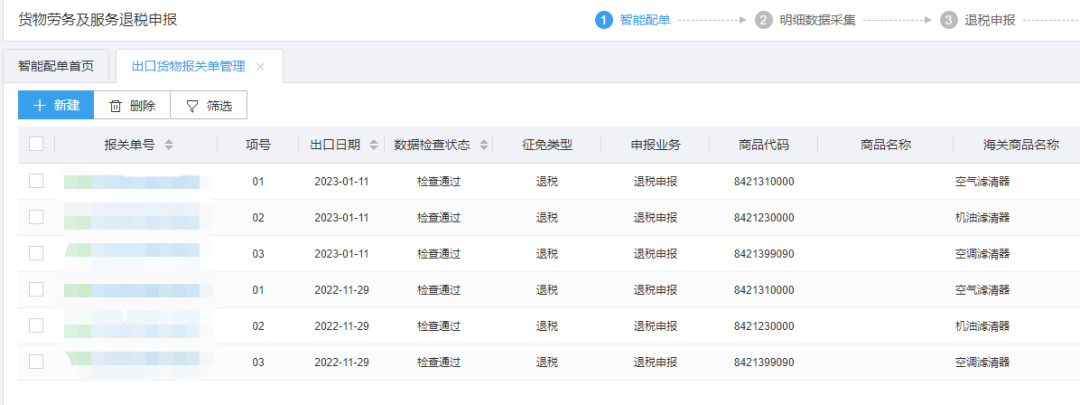Go to step 1 智能配单
Screen dimensions: 1080x405
point(633,20)
